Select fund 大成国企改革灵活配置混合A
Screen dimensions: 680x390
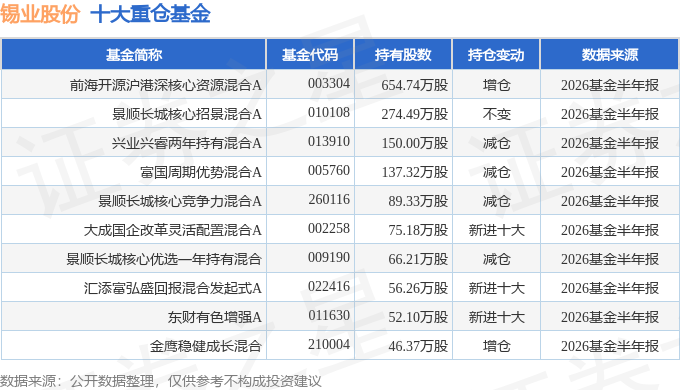173,230
